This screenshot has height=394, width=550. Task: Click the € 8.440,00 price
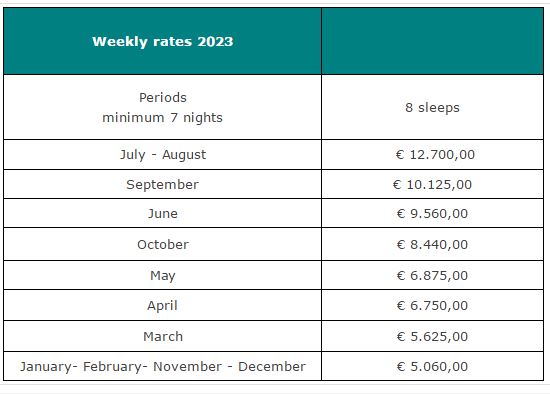coord(432,245)
